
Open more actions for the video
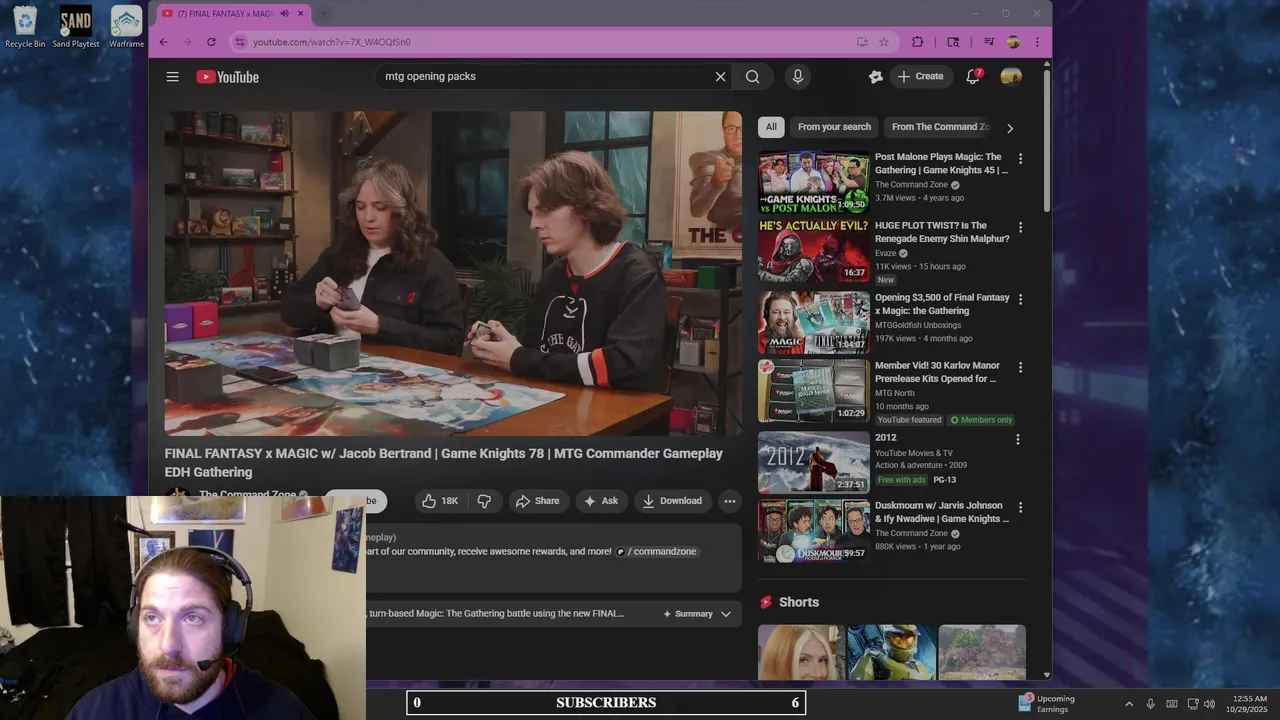730,501
